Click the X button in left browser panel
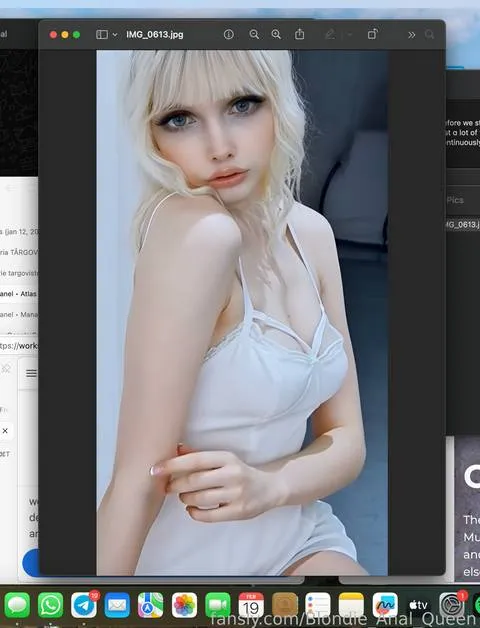Viewport: 480px width, 628px height. tap(5, 431)
